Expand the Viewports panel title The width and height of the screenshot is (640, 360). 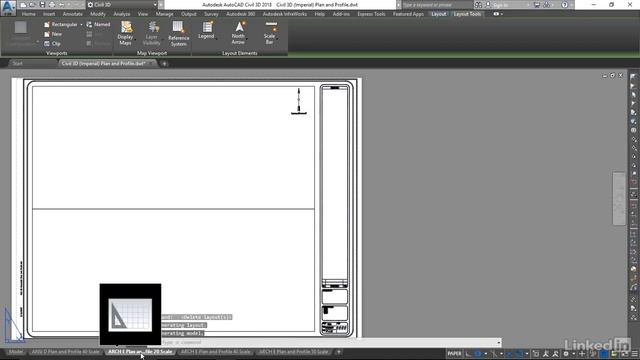[x=57, y=53]
